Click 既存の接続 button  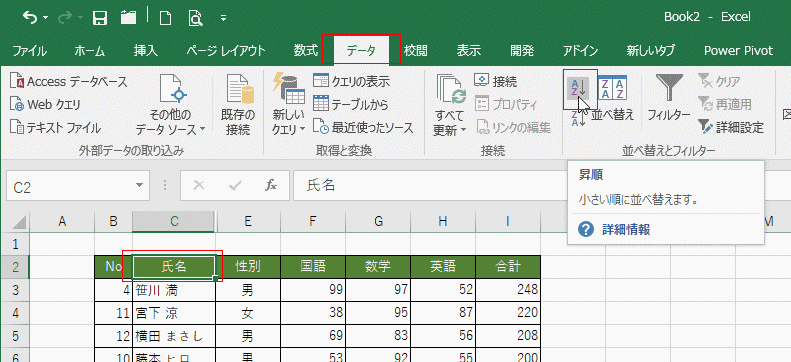pos(238,105)
